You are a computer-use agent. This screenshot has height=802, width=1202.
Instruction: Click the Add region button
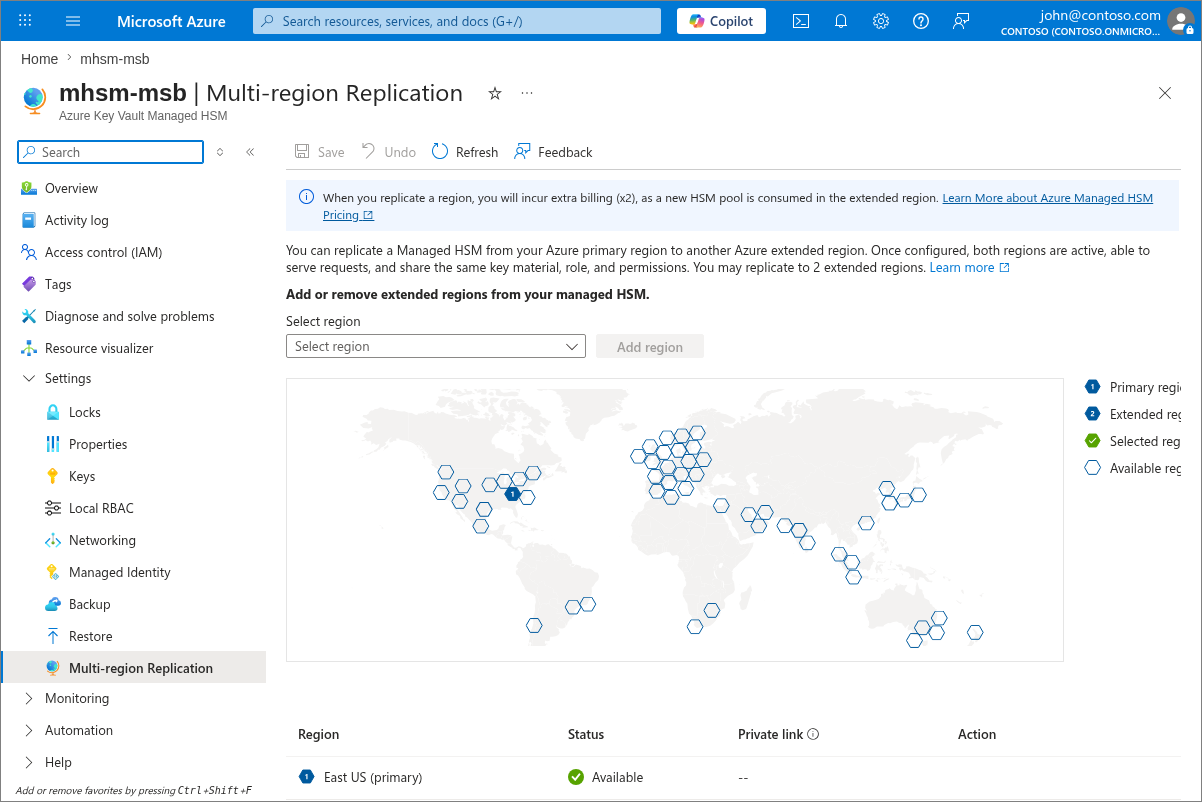pyautogui.click(x=650, y=346)
